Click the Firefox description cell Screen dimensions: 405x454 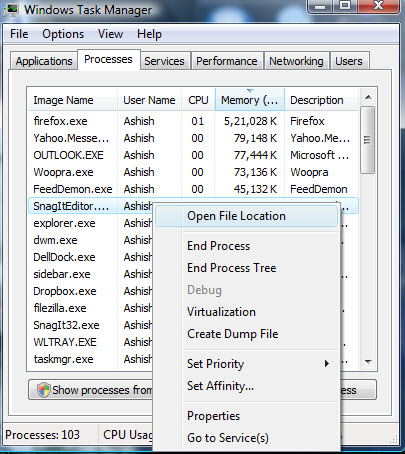coord(307,121)
